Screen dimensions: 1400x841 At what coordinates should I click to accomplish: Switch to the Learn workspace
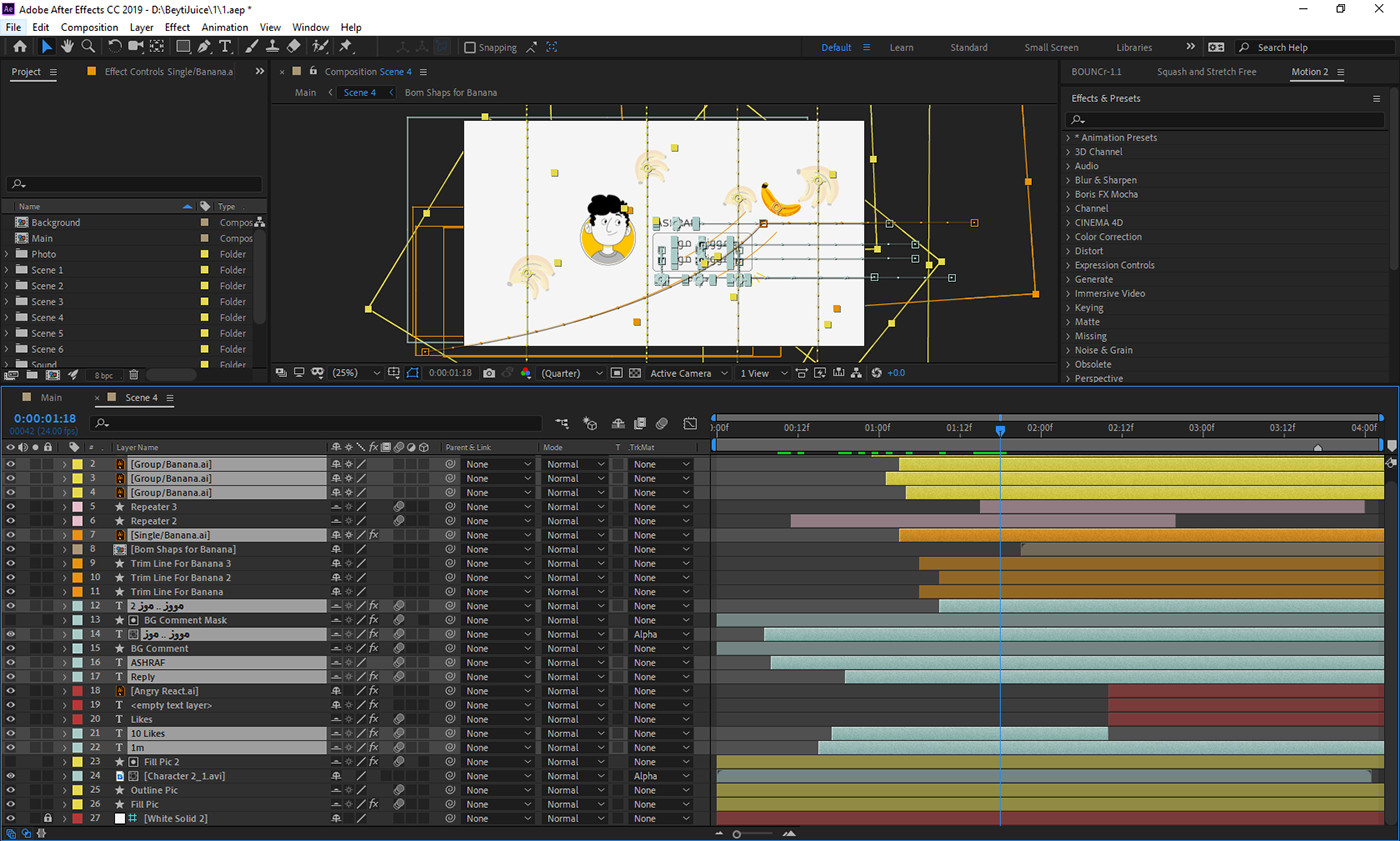coord(901,47)
